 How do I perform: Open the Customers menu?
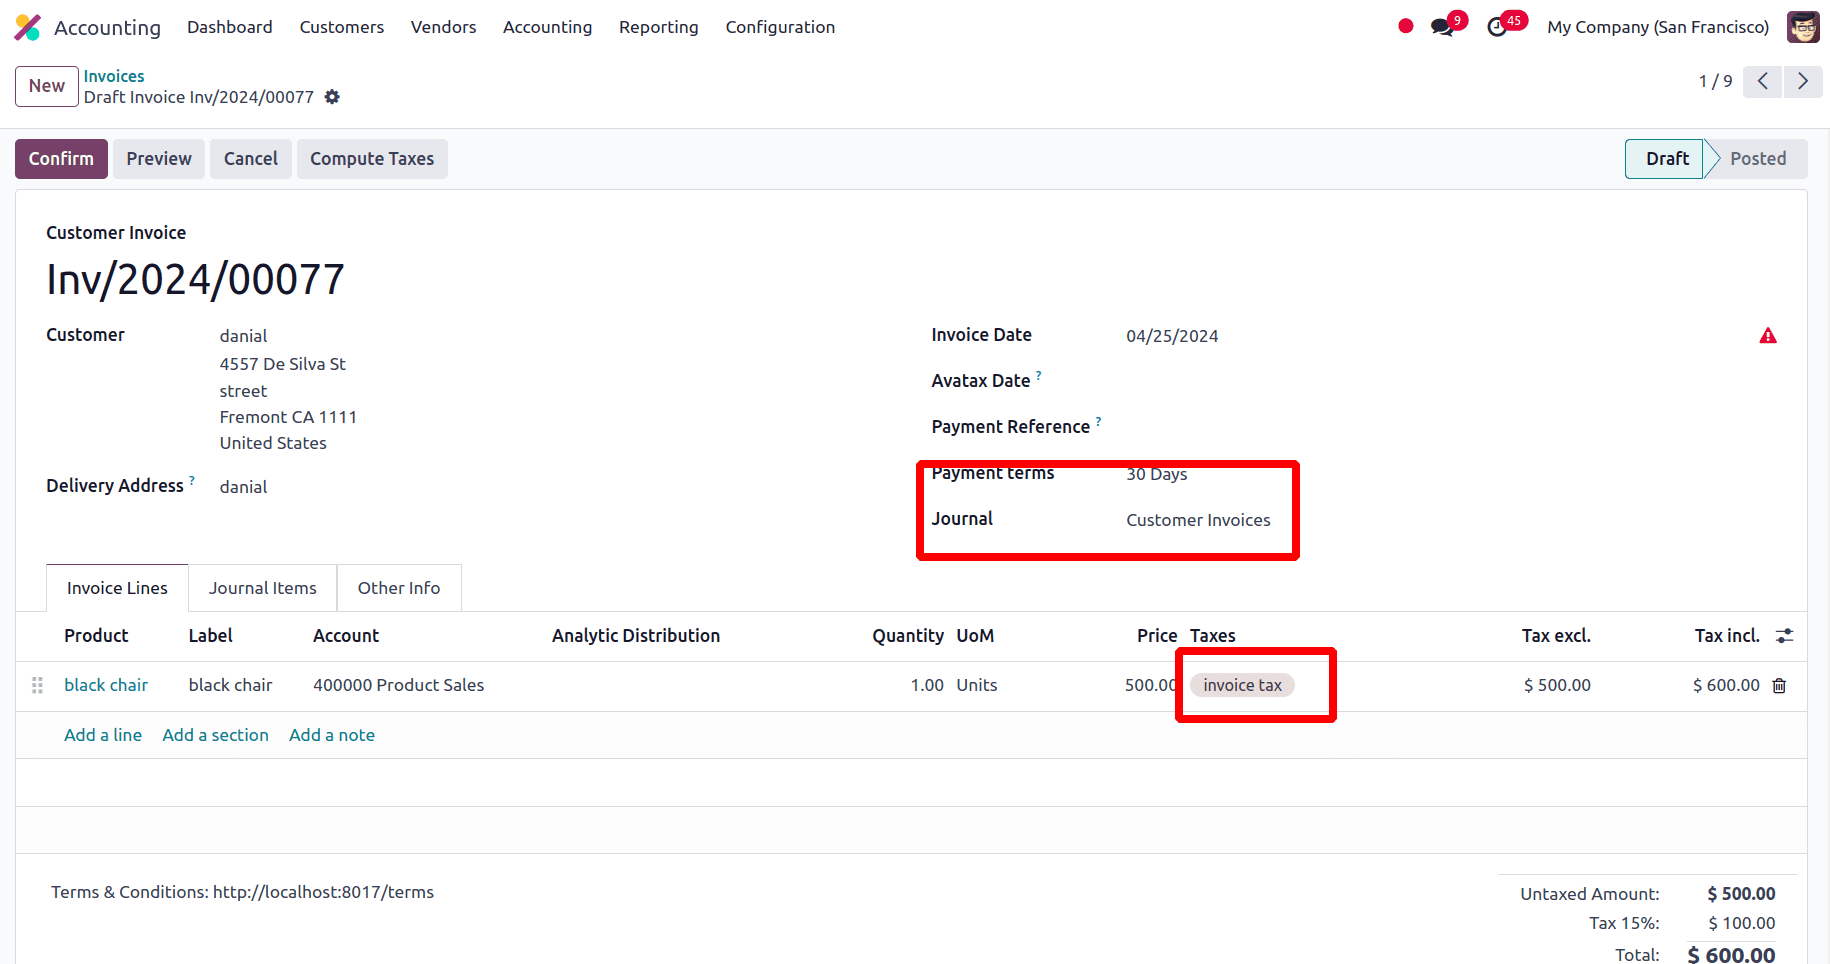click(x=341, y=27)
